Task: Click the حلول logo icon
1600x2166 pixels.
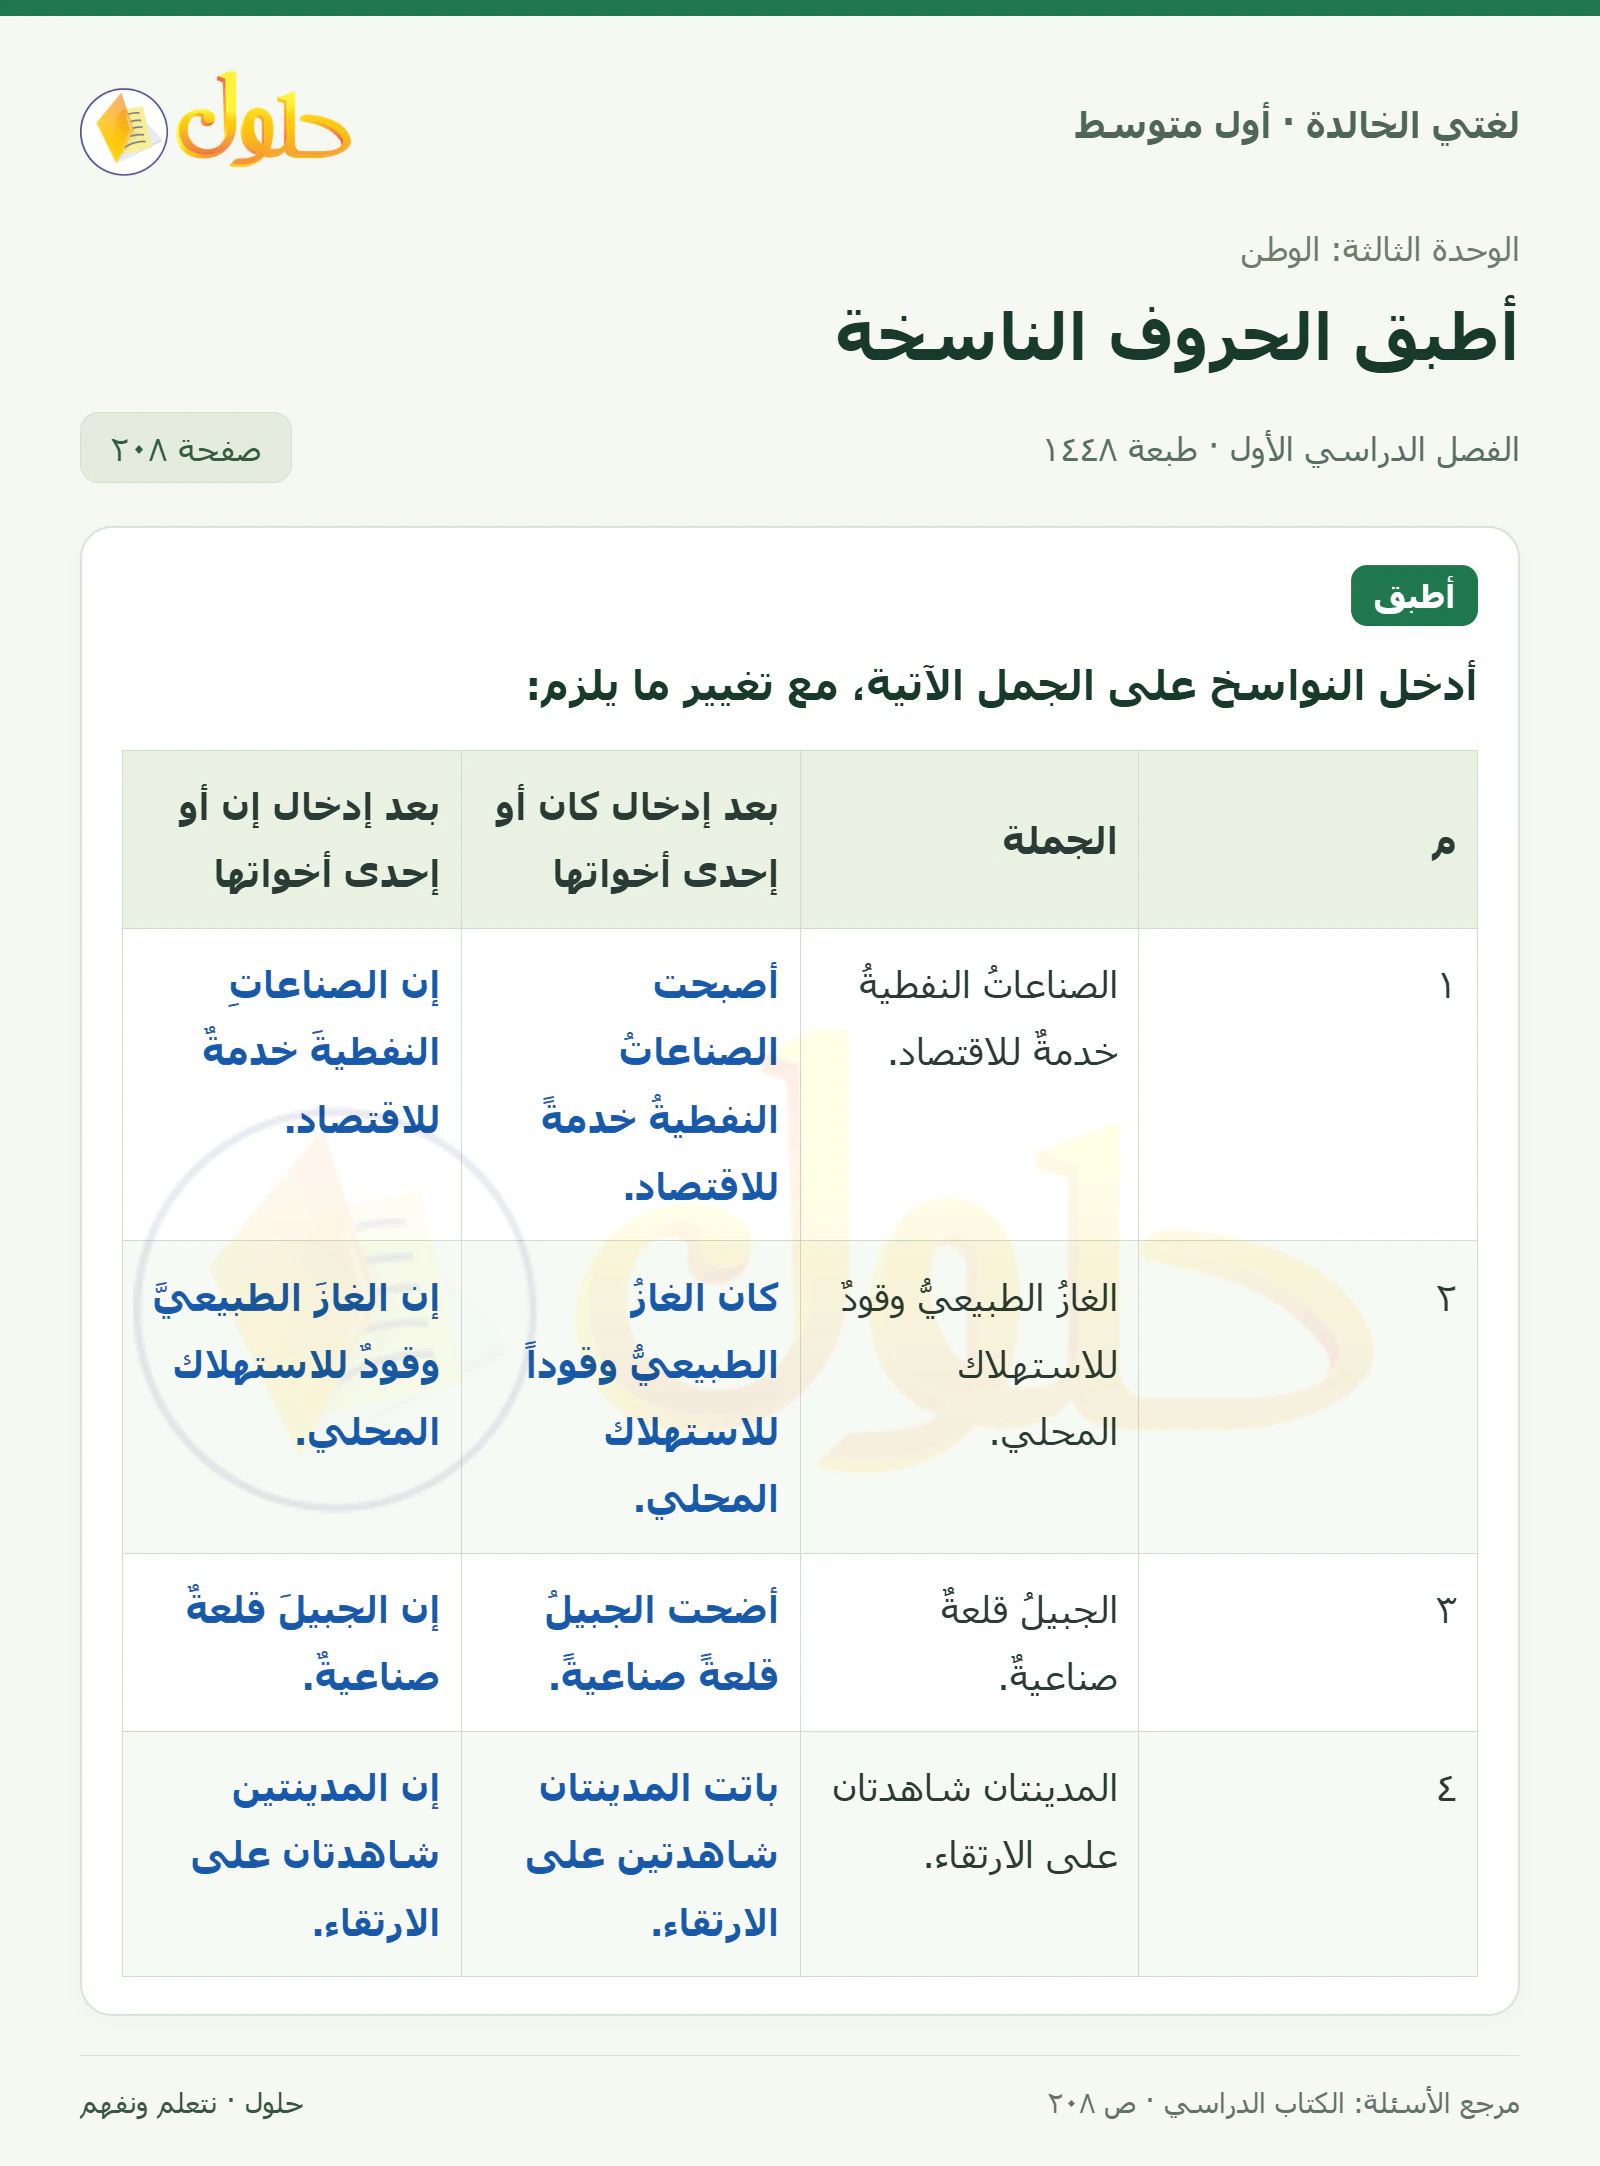Action: 216,125
